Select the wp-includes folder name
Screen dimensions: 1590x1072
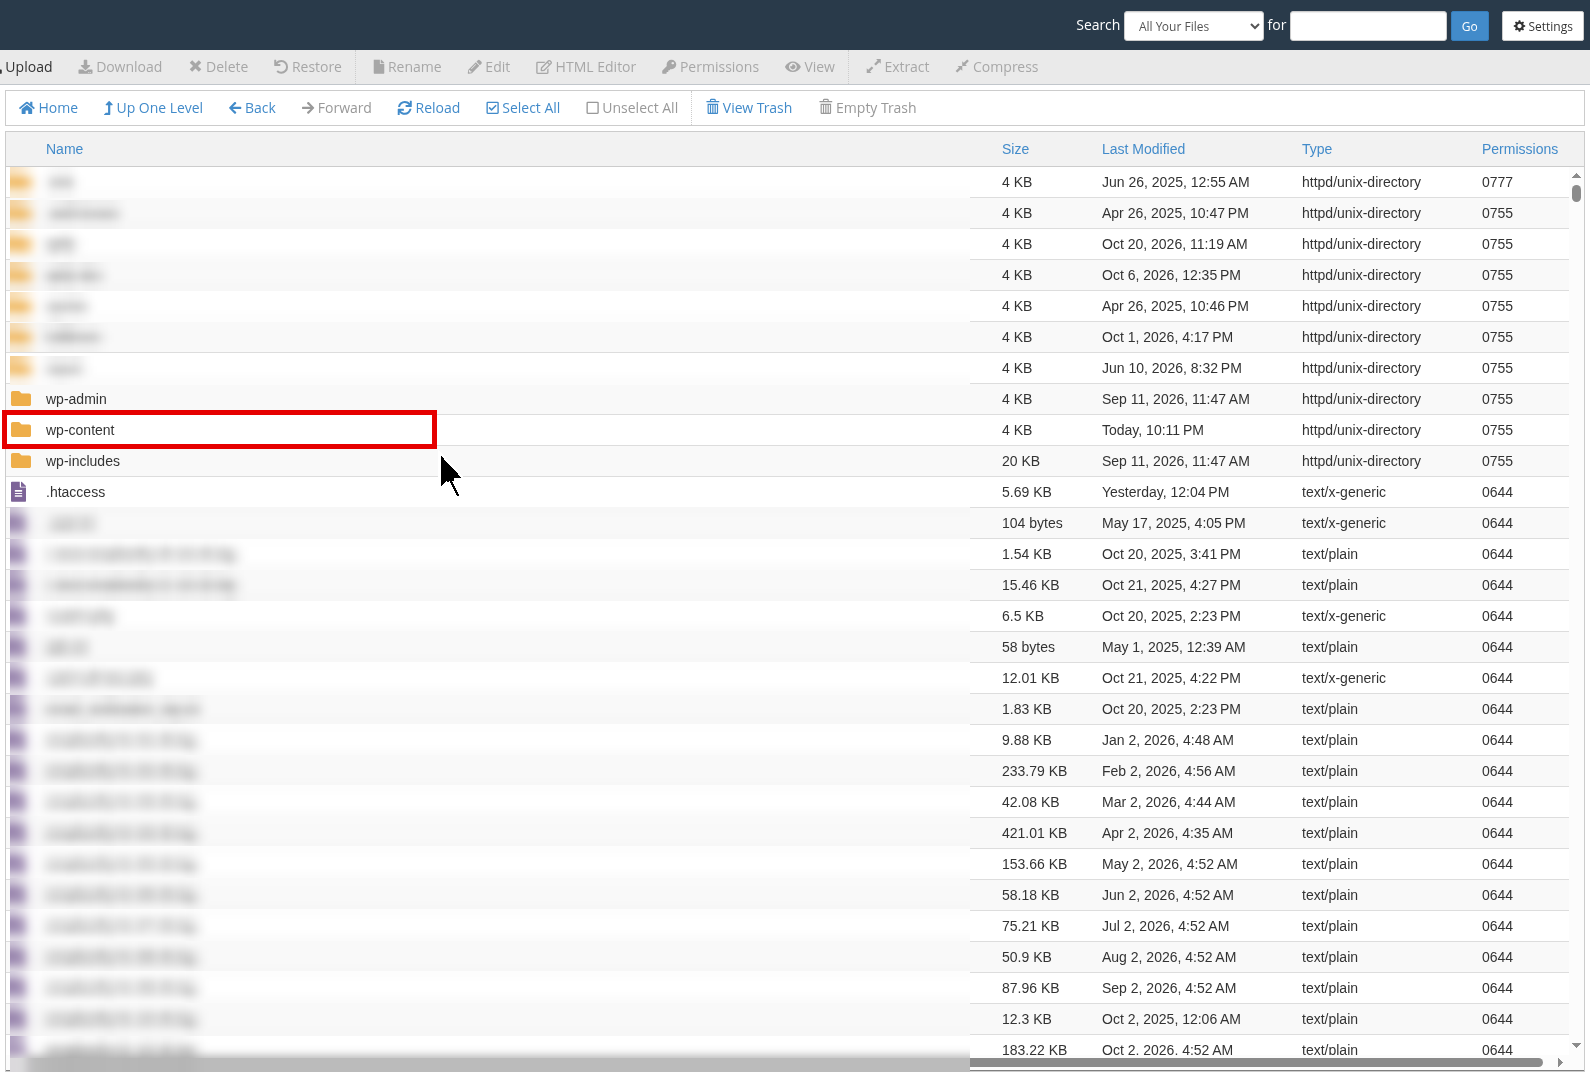[83, 461]
